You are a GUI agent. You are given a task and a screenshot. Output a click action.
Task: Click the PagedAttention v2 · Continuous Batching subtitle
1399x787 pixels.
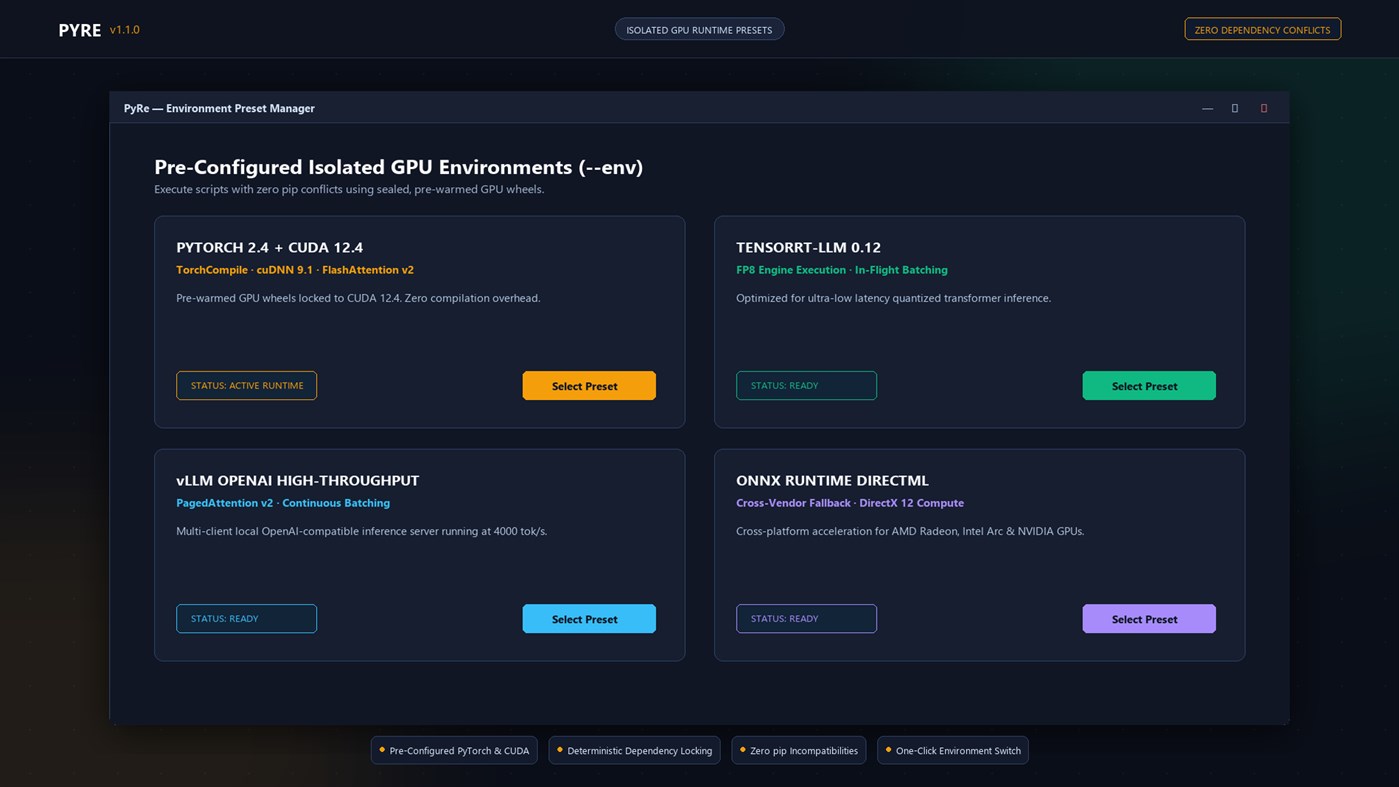coord(283,503)
